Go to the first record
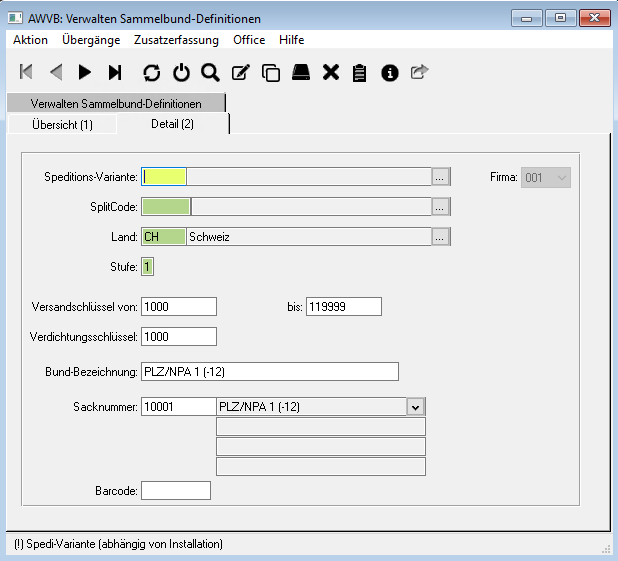Viewport: 618px width, 561px height. 26,72
